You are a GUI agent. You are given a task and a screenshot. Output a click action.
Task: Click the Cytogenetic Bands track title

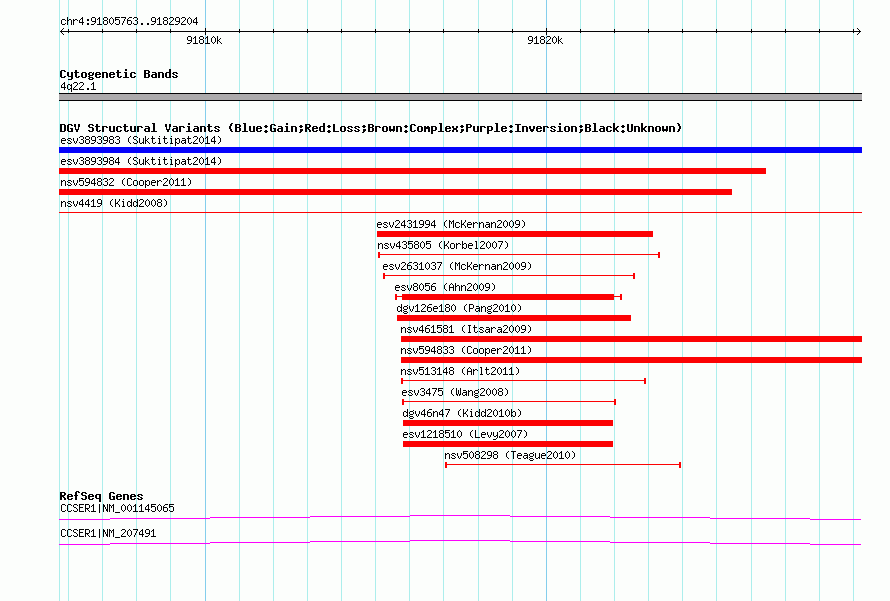click(119, 74)
